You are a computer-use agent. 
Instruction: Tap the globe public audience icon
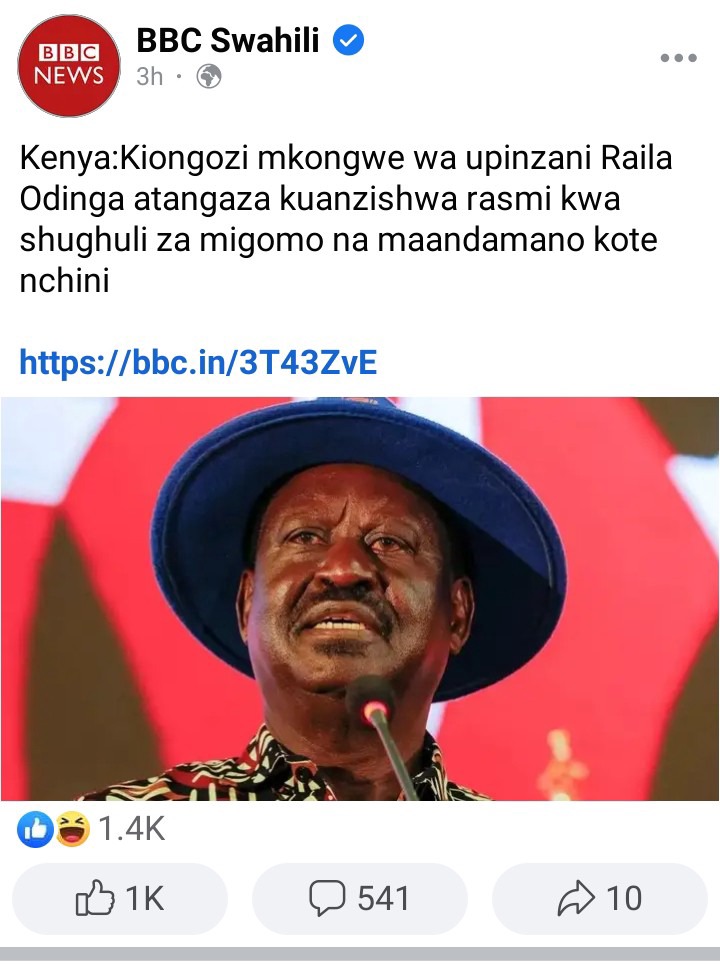[209, 77]
